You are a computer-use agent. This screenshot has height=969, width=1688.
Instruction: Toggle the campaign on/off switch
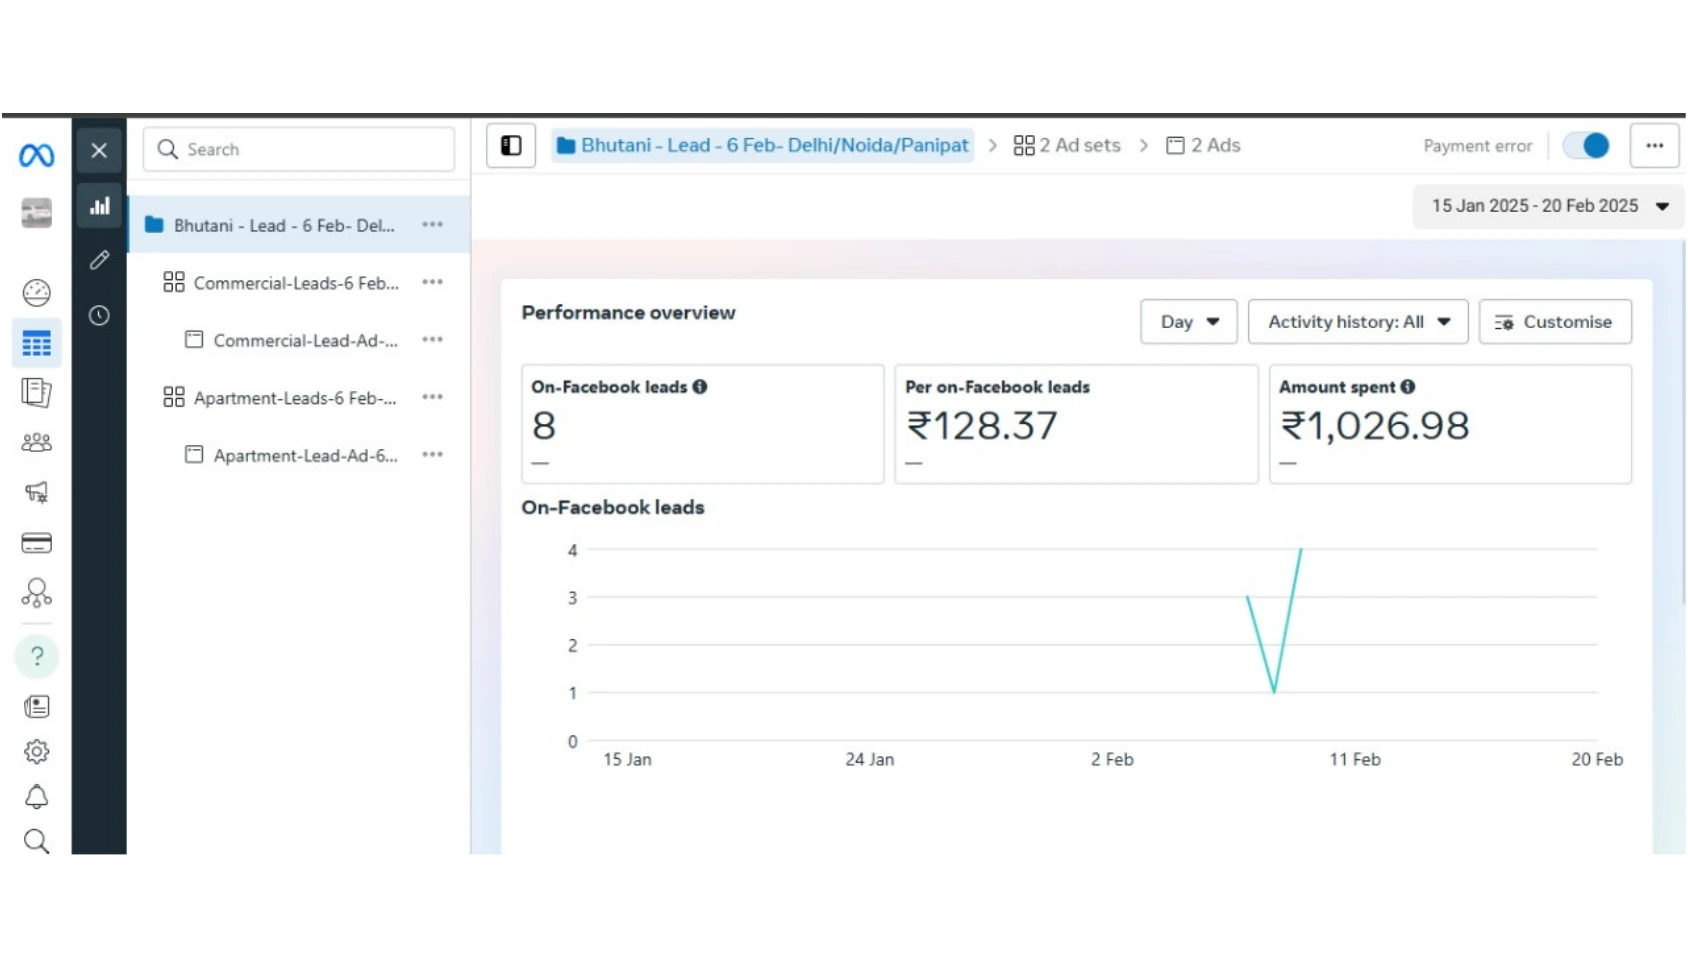[1586, 146]
